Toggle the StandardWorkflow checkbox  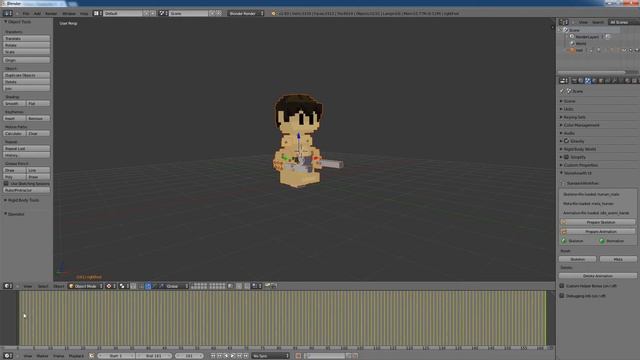click(563, 184)
